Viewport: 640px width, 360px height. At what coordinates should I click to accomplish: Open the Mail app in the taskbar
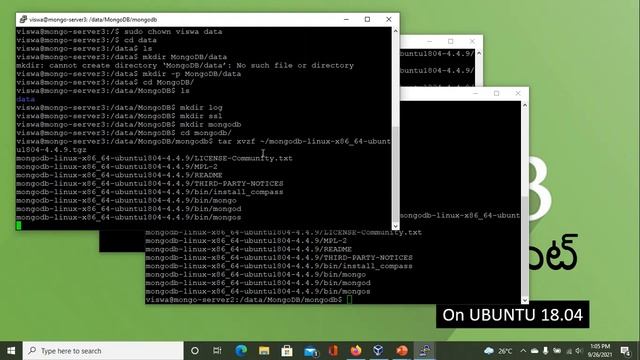tap(310, 351)
